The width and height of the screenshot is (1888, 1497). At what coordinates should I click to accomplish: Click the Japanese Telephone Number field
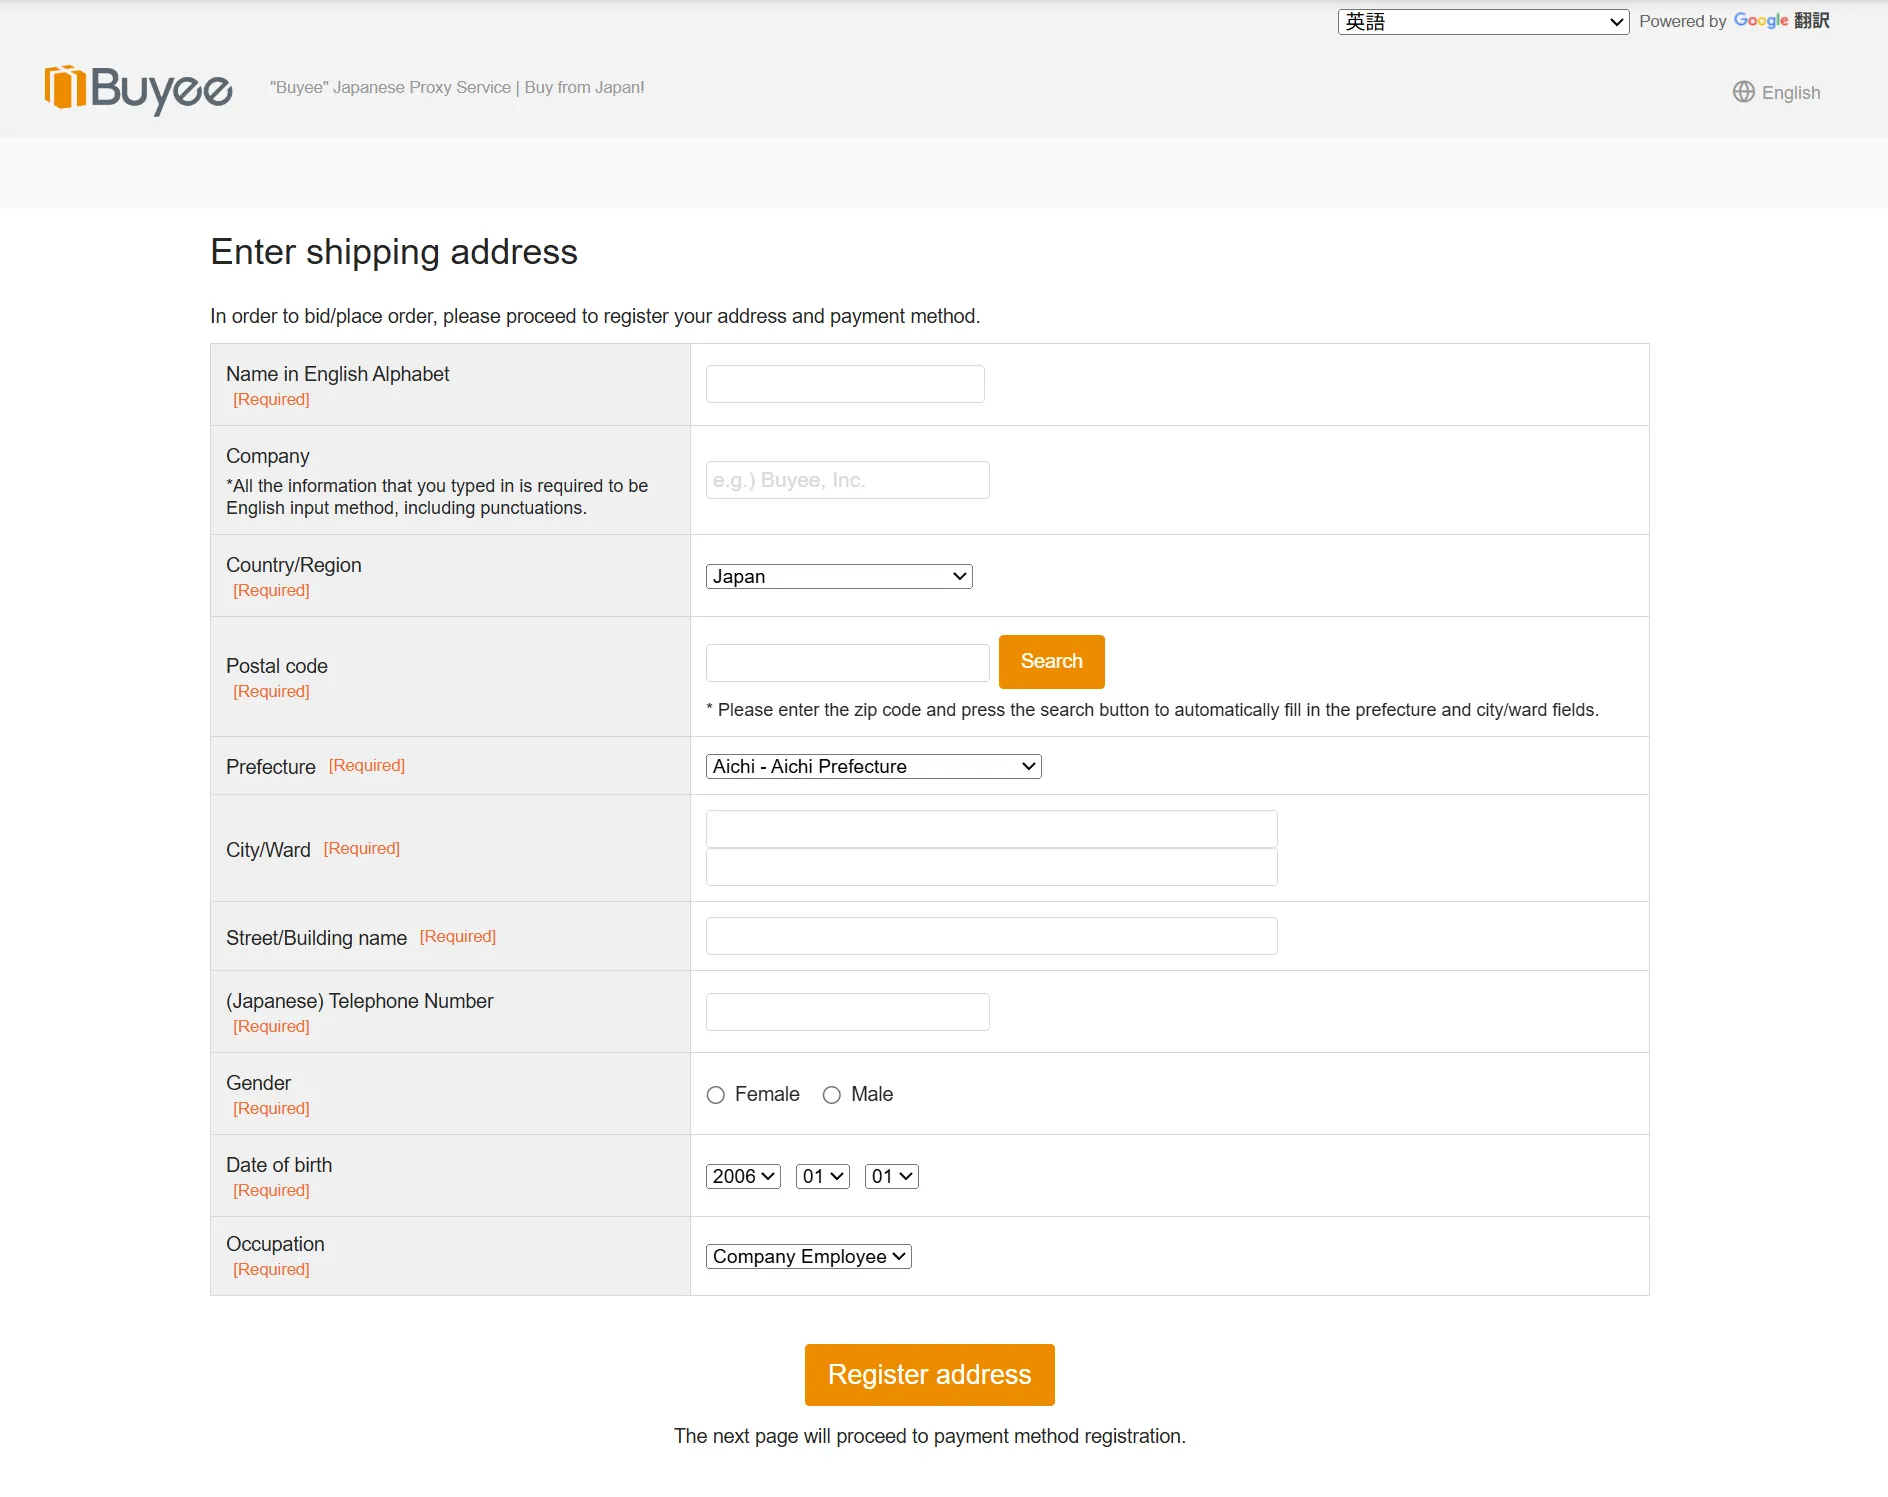point(847,1012)
